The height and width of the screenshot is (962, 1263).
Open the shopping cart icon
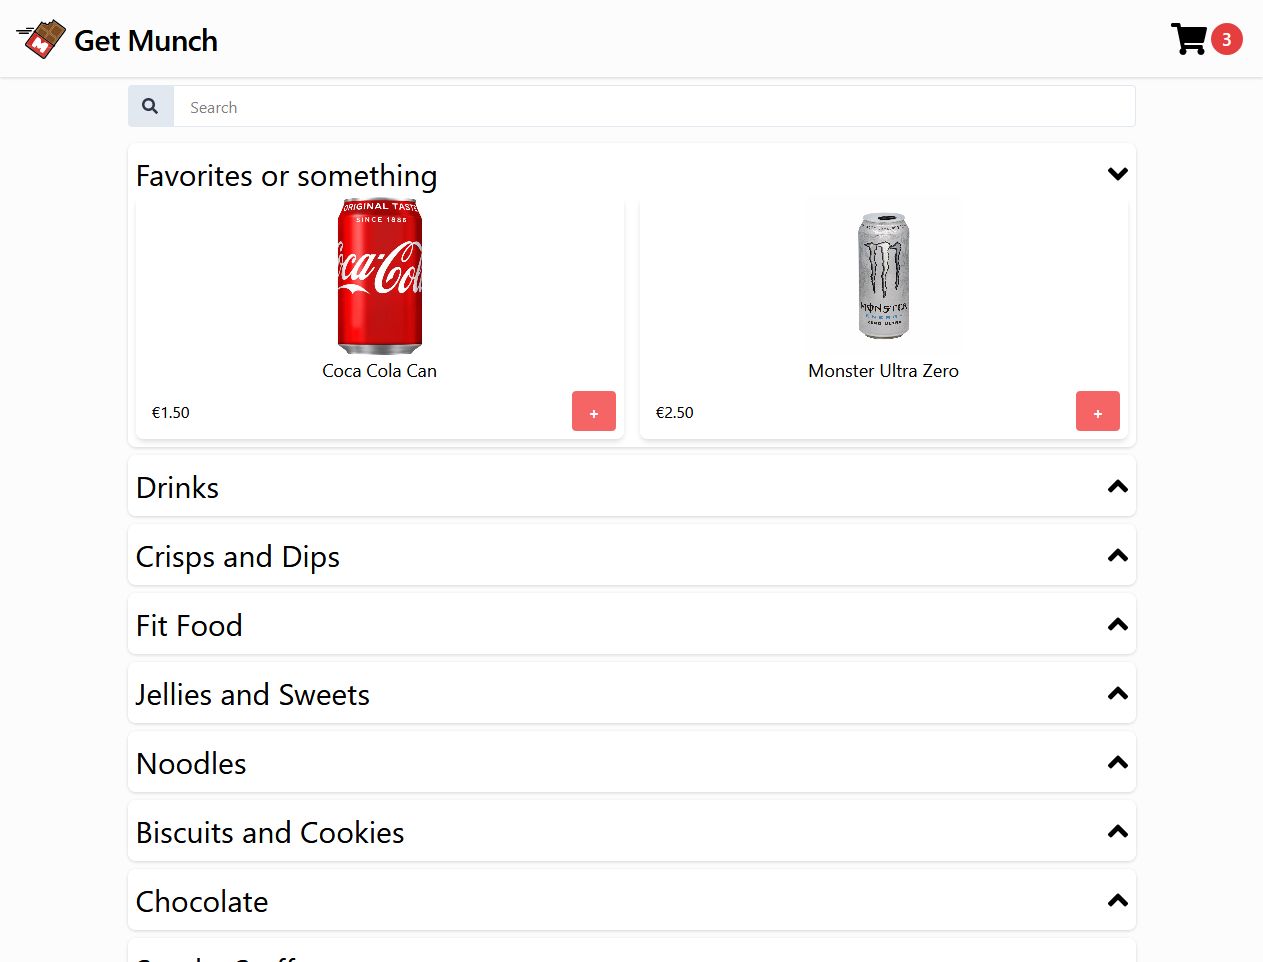tap(1189, 38)
